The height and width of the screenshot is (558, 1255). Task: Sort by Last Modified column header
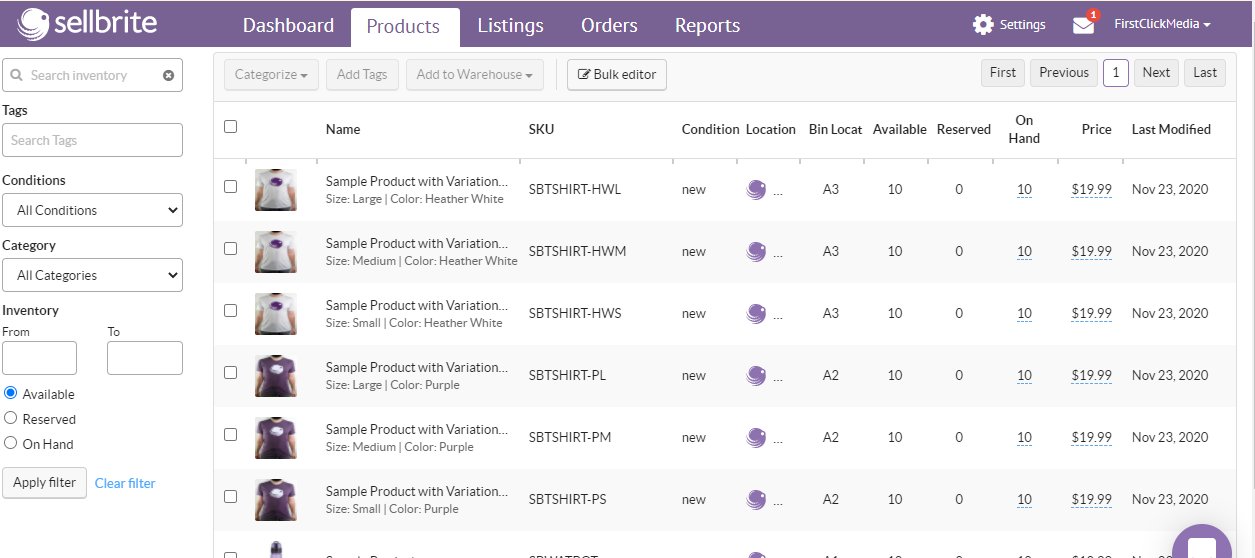coord(1171,129)
